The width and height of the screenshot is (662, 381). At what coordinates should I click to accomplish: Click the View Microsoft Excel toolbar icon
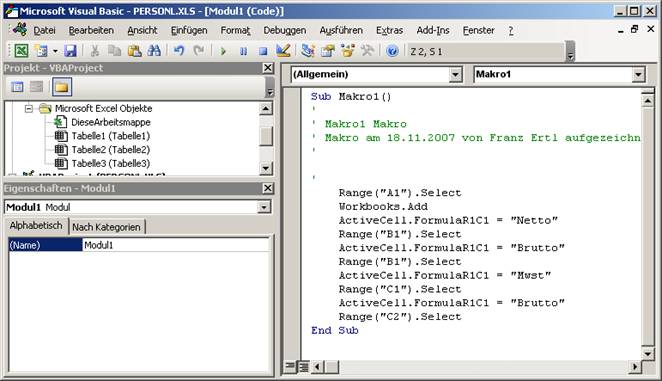(21, 51)
